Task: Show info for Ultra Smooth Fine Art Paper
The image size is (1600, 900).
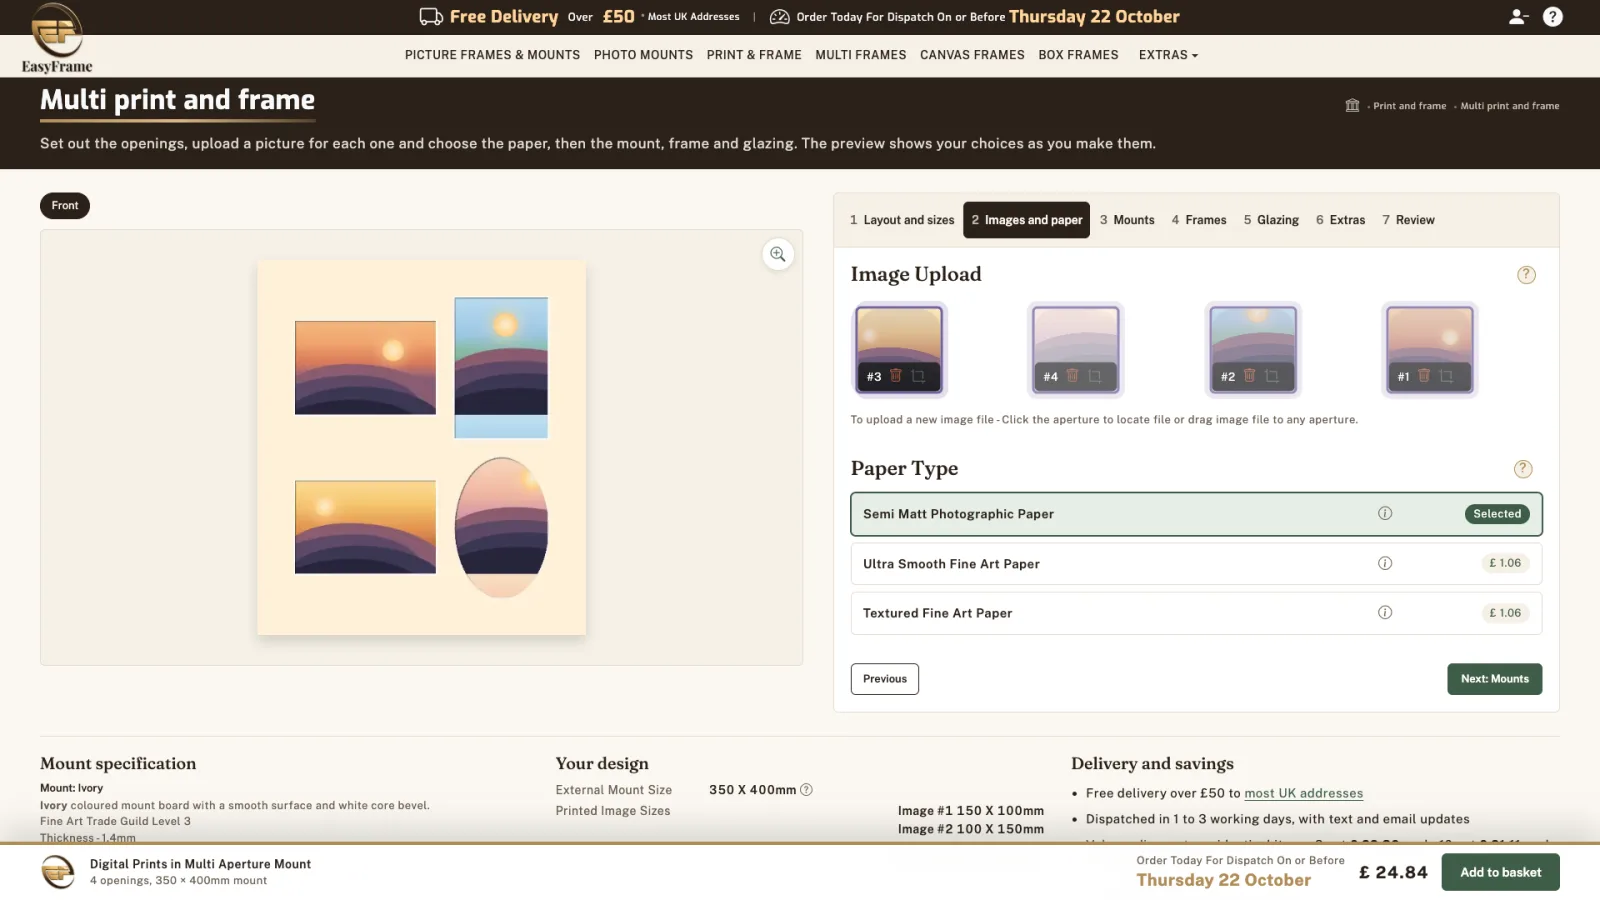Action: coord(1385,563)
